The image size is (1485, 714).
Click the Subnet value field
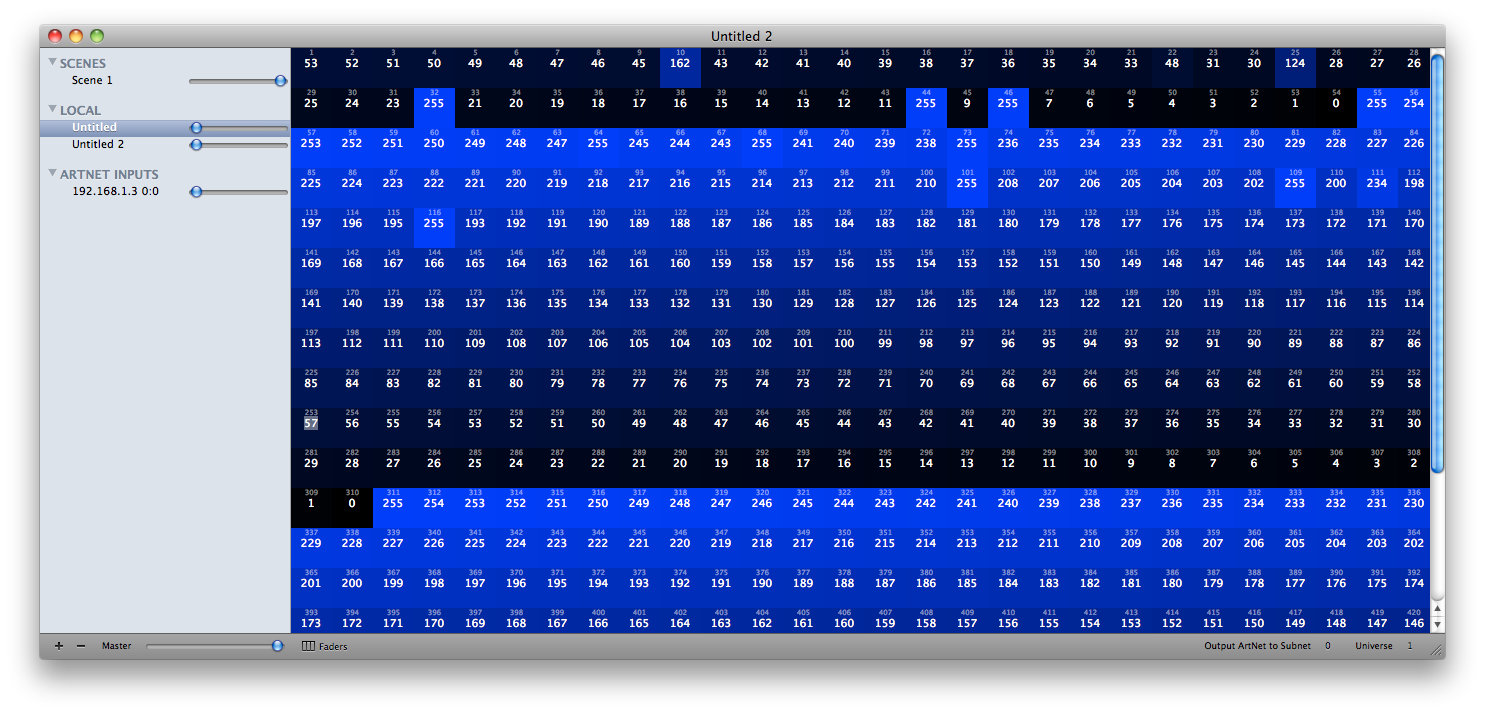pyautogui.click(x=1328, y=646)
